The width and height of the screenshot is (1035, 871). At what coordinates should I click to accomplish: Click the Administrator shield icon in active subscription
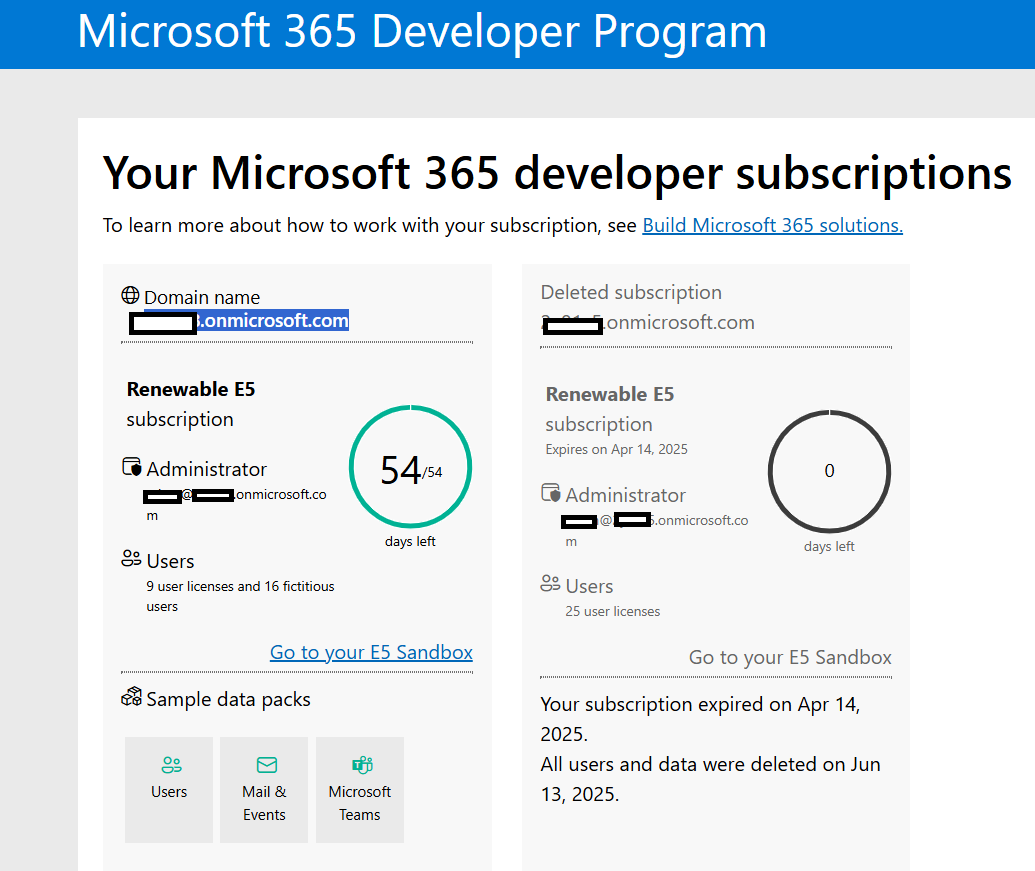tap(132, 467)
